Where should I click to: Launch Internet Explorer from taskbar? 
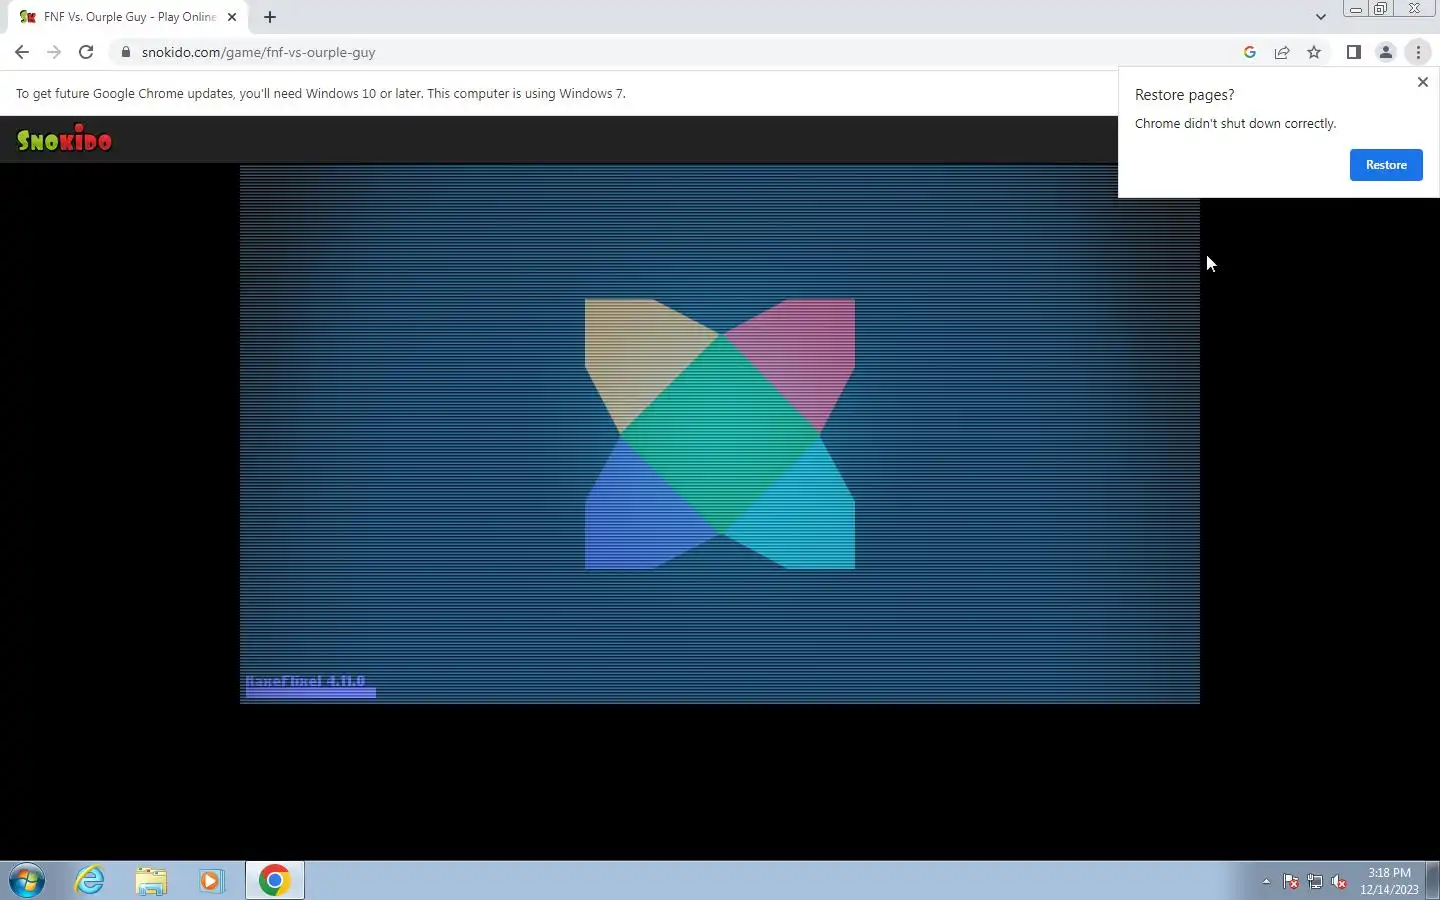click(x=90, y=880)
